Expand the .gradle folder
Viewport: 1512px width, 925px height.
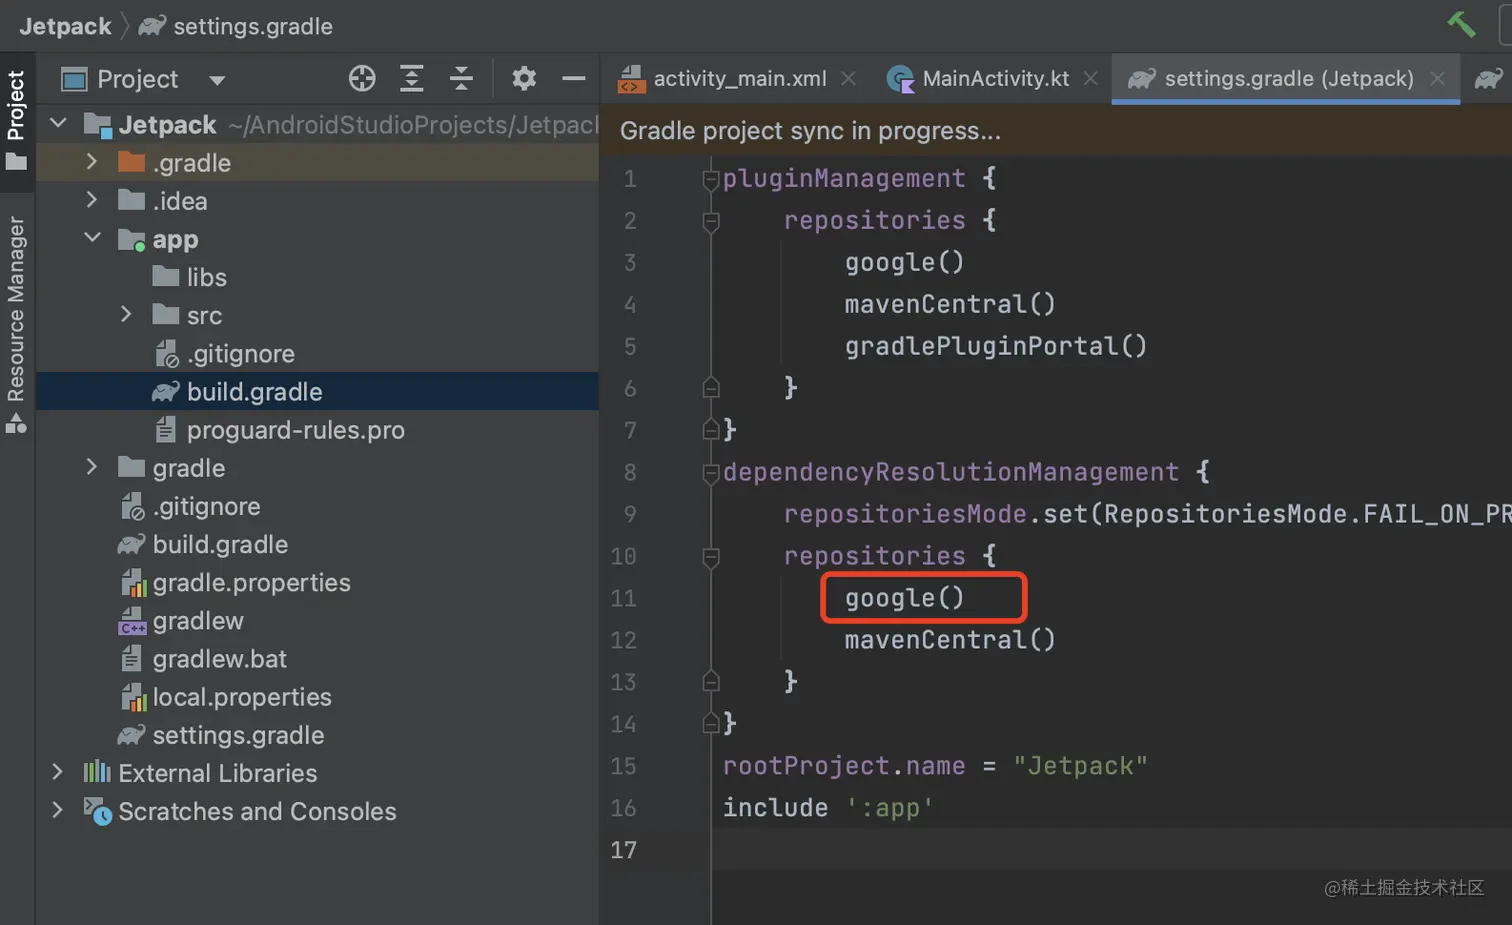(x=92, y=162)
